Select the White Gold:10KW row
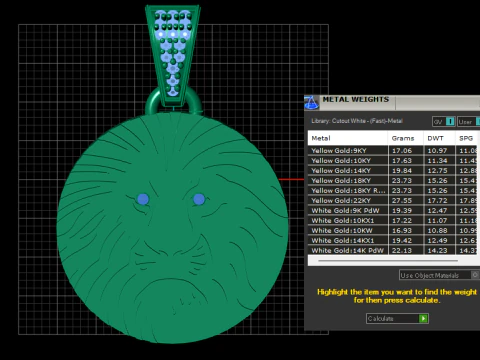 pos(392,230)
